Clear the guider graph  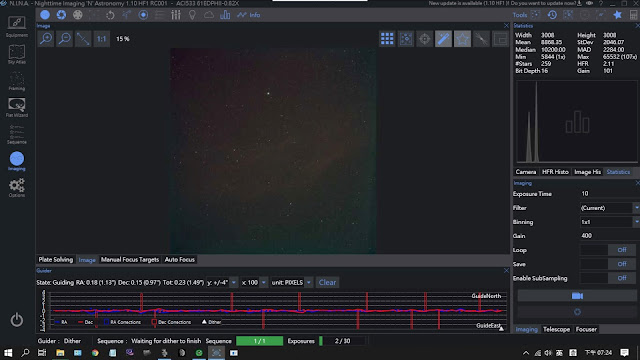coord(327,282)
